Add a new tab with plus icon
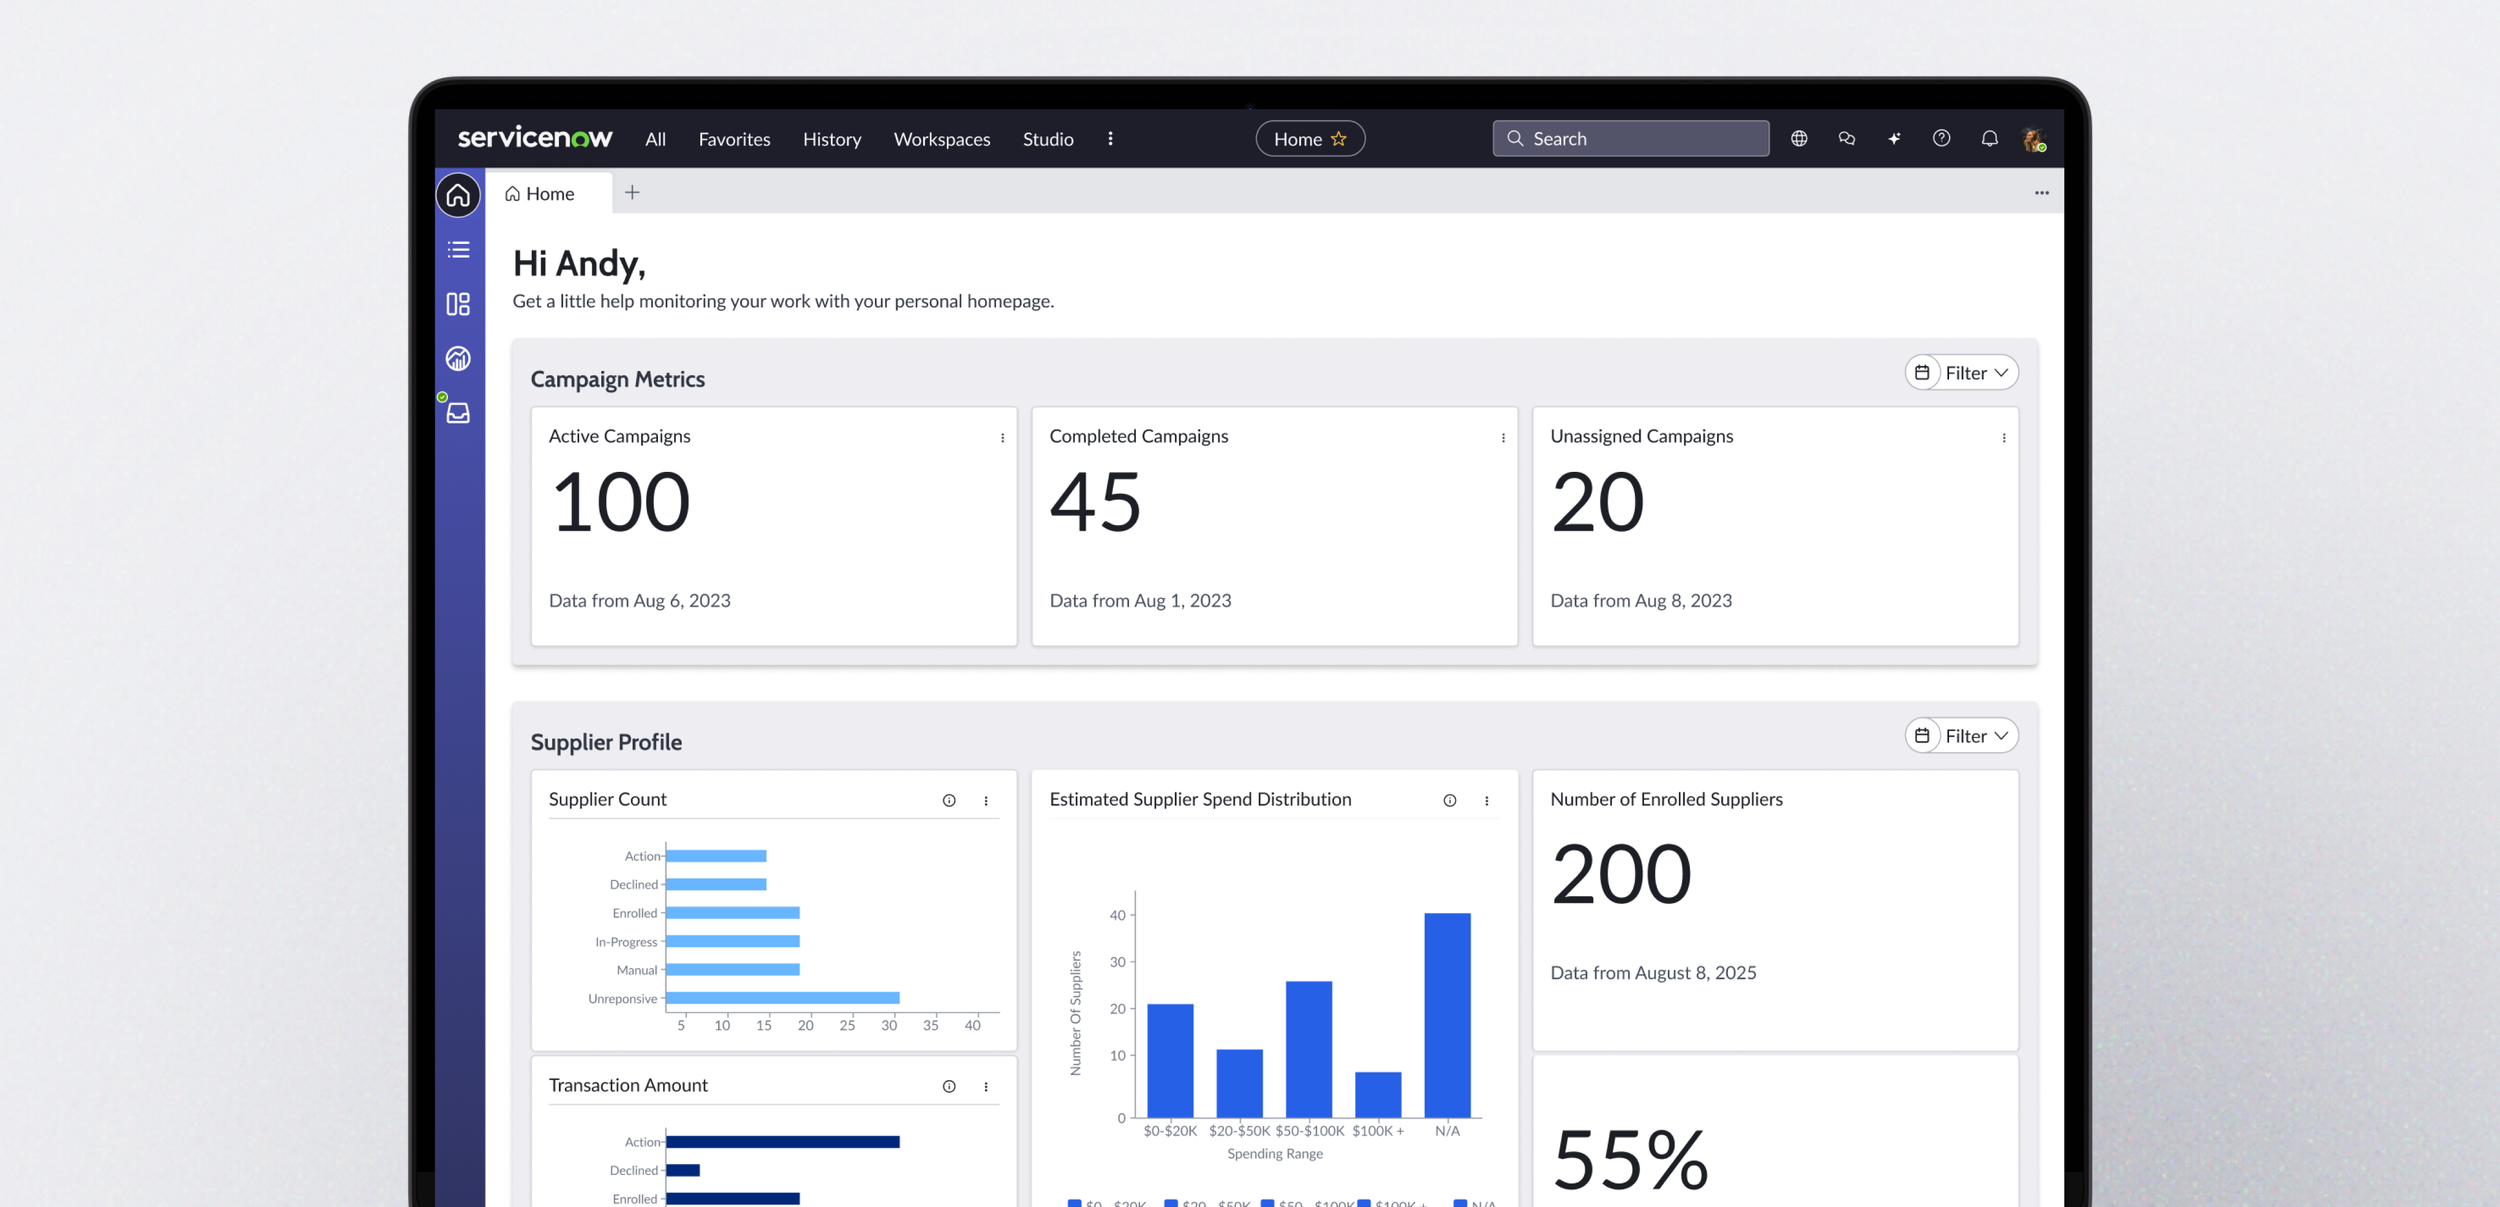 (632, 192)
